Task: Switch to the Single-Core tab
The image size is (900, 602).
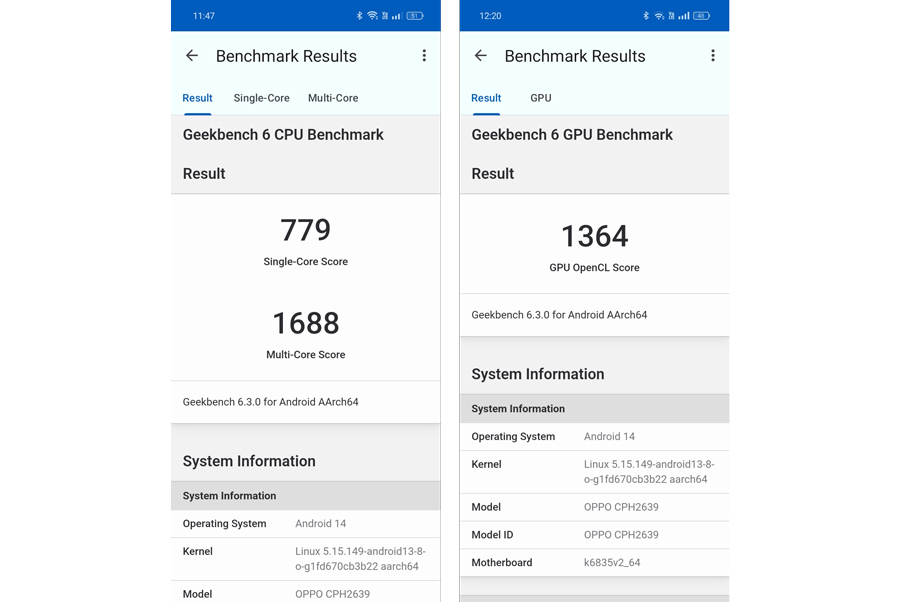Action: click(261, 98)
